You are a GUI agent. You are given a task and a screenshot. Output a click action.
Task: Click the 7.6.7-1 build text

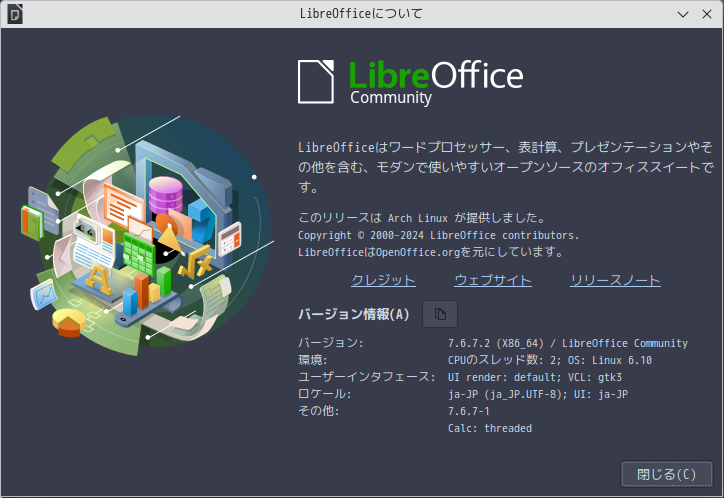(x=469, y=411)
